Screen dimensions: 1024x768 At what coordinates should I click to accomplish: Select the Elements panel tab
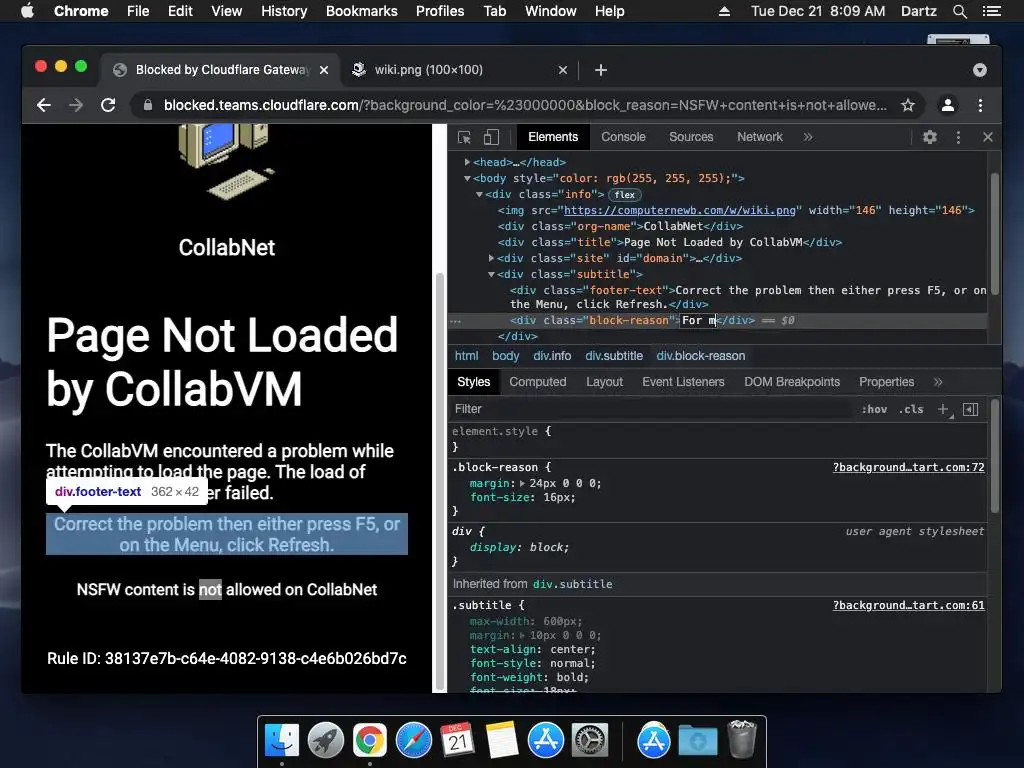click(x=553, y=137)
